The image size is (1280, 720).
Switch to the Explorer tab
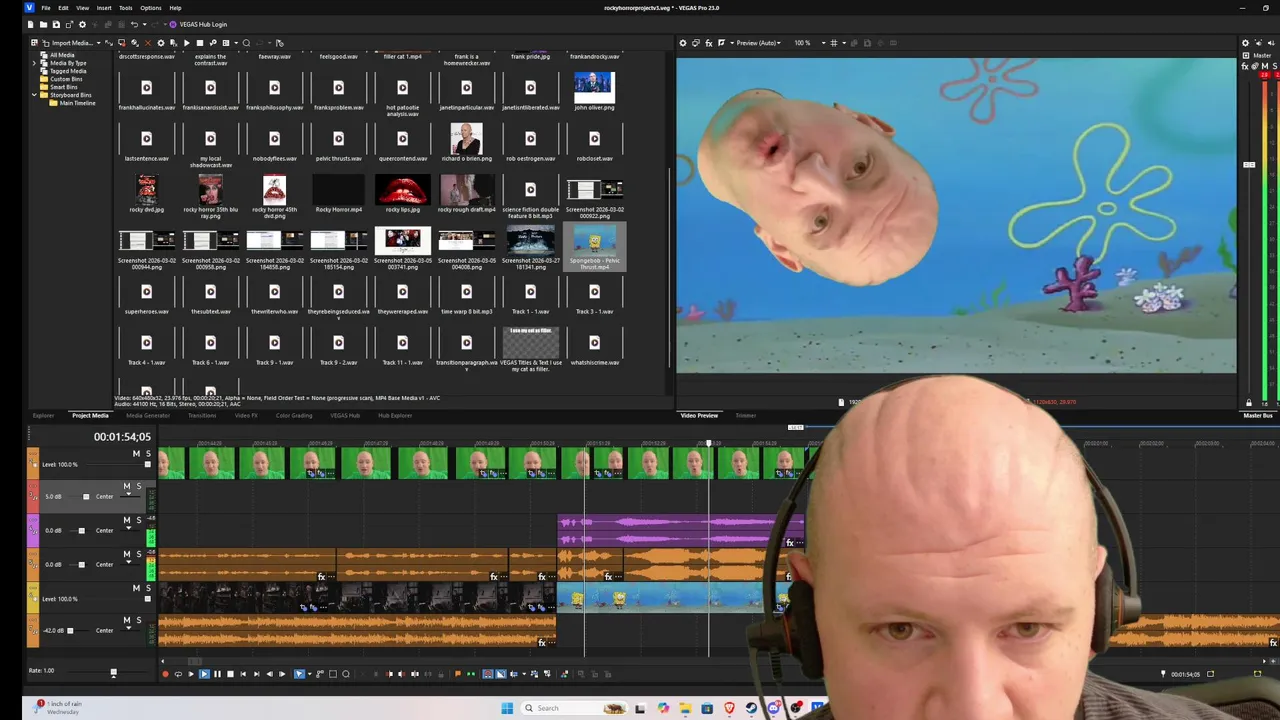pos(43,415)
